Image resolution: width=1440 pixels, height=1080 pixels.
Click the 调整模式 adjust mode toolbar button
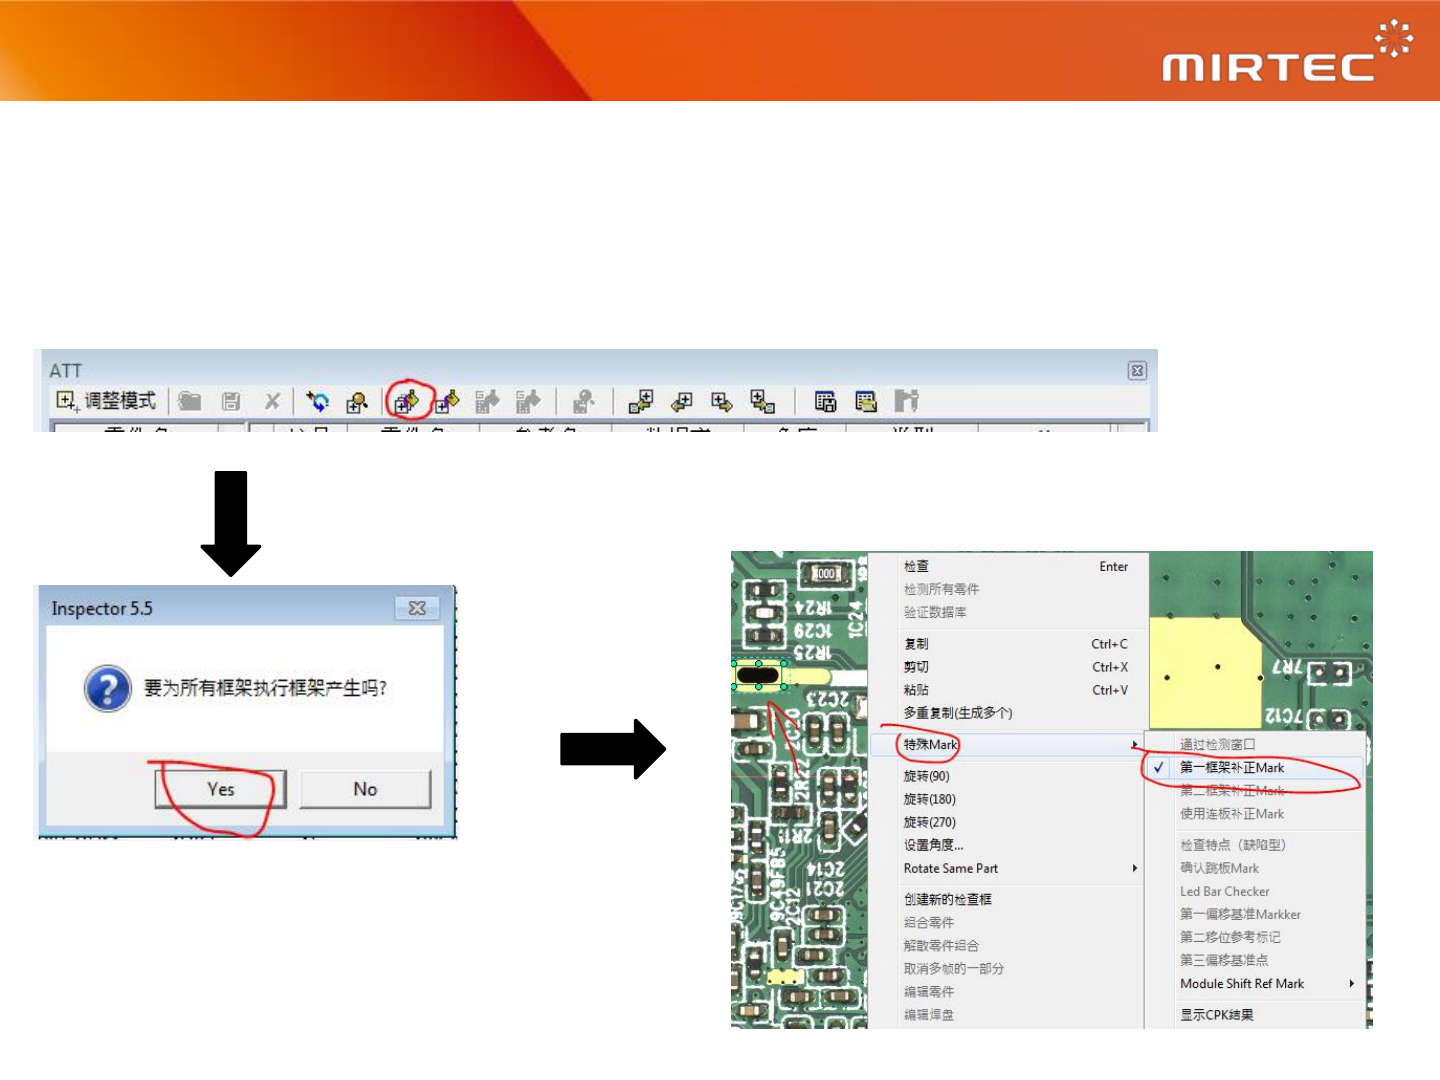[106, 401]
